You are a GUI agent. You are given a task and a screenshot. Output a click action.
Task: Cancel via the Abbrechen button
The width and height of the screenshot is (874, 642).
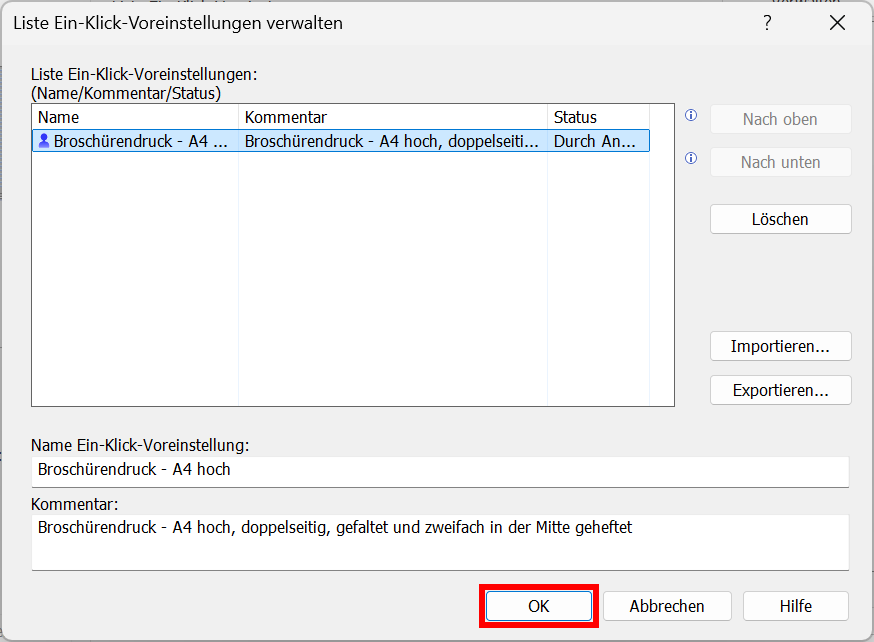pos(667,606)
